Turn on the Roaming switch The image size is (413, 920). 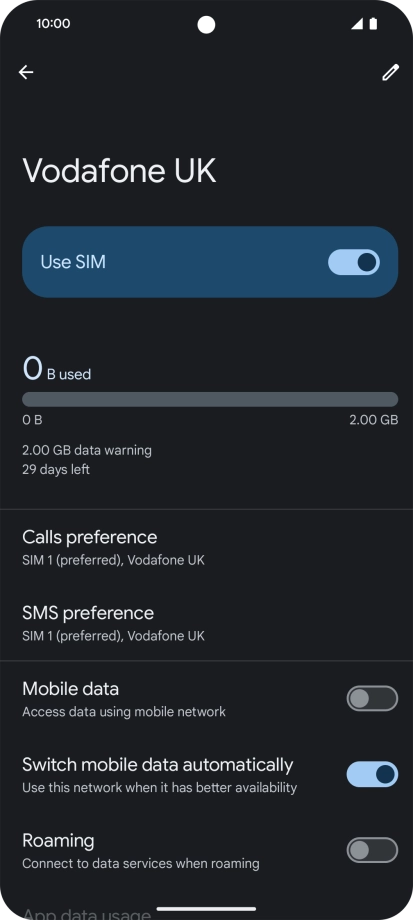[x=372, y=850]
